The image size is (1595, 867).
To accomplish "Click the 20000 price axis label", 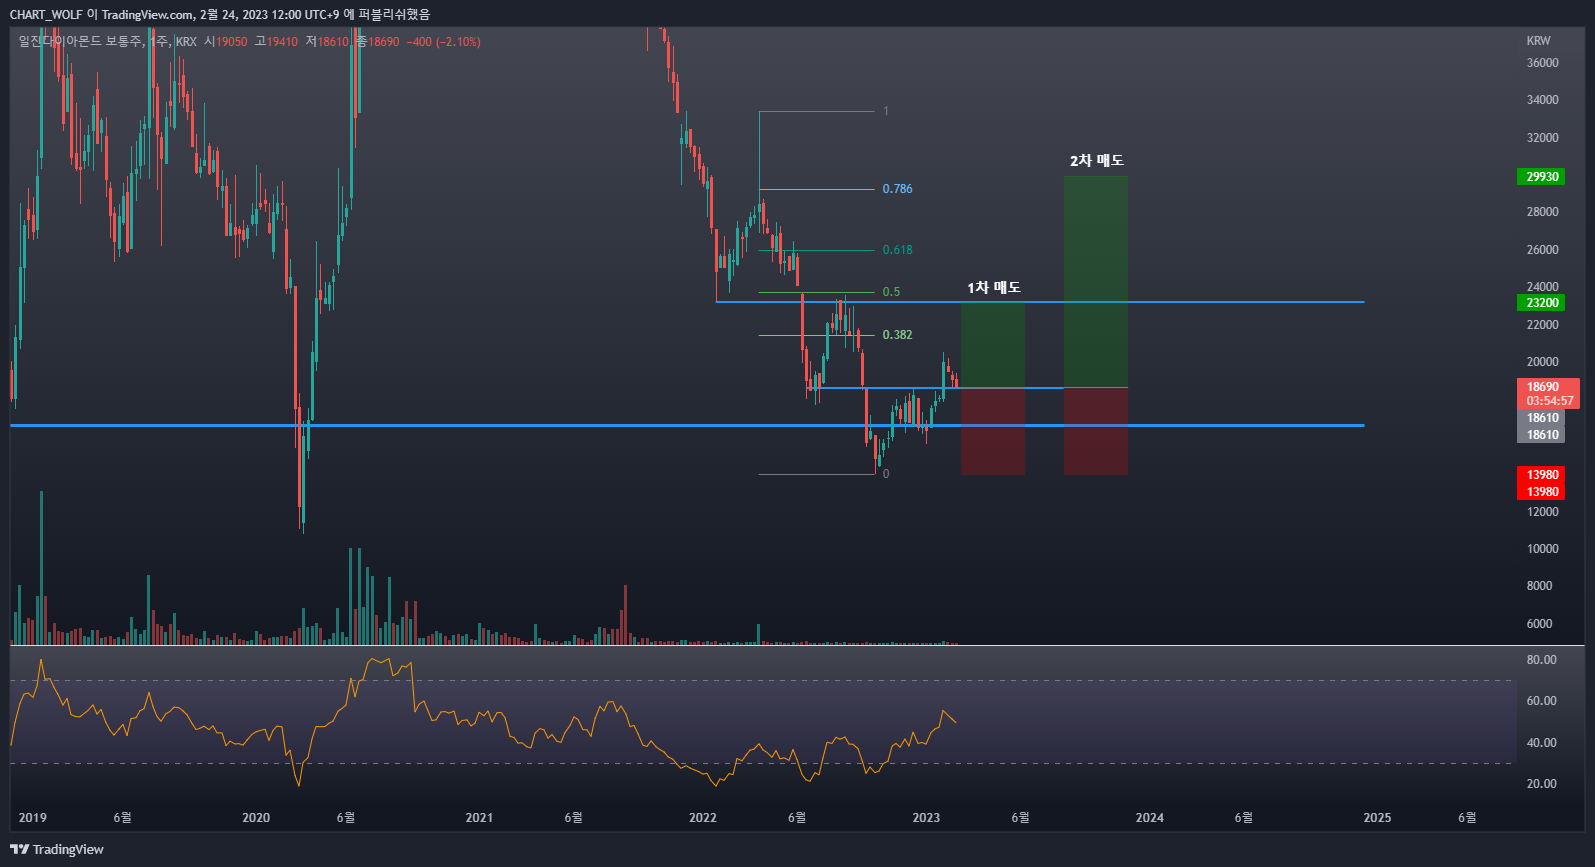I will click(x=1542, y=362).
